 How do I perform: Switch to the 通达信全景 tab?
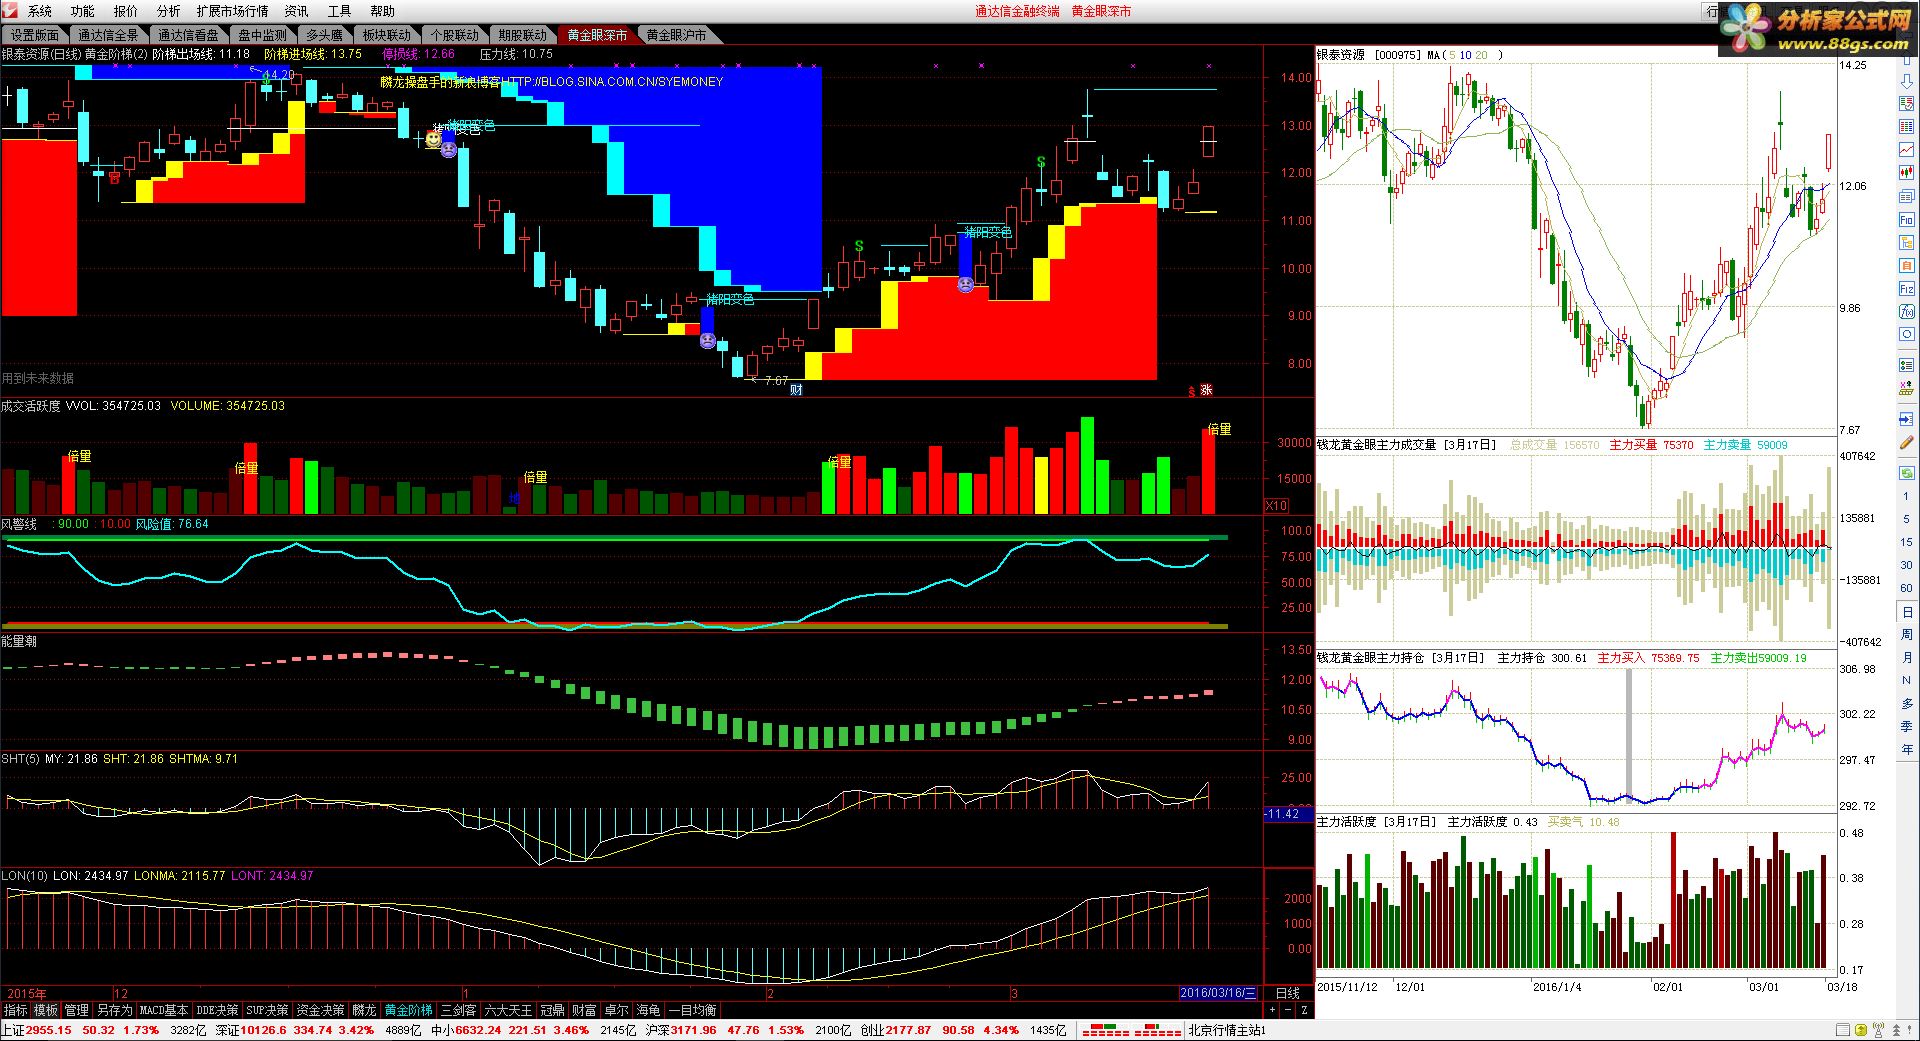(x=109, y=35)
